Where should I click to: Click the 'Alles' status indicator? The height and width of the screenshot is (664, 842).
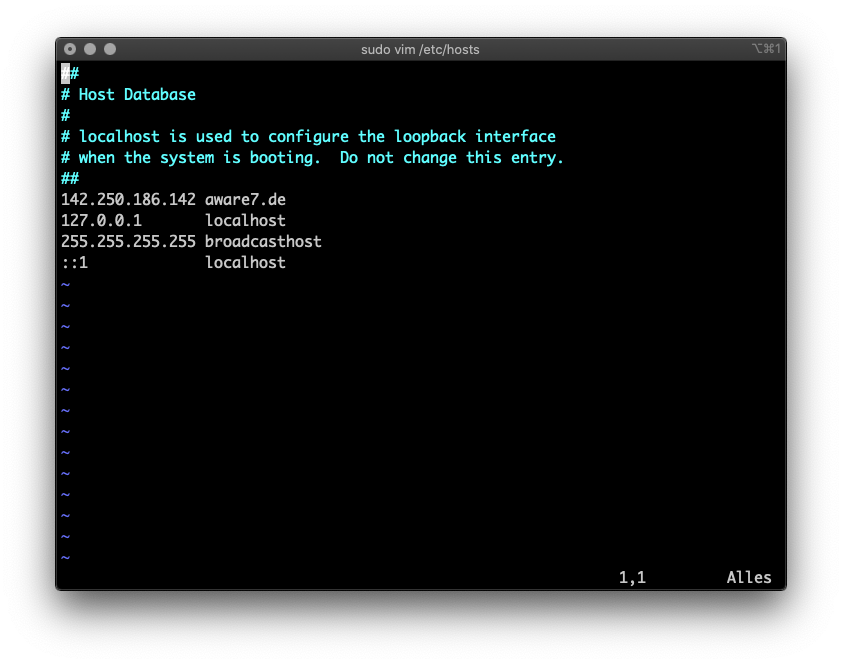click(748, 577)
